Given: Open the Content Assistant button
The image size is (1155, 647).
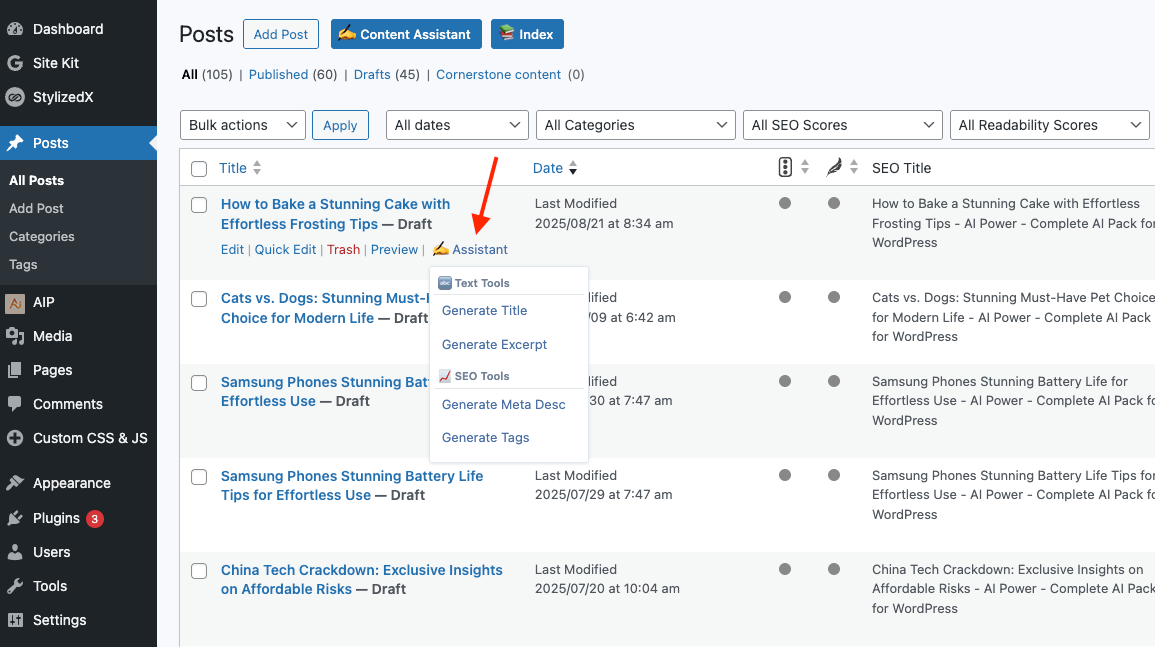Looking at the screenshot, I should (x=406, y=35).
